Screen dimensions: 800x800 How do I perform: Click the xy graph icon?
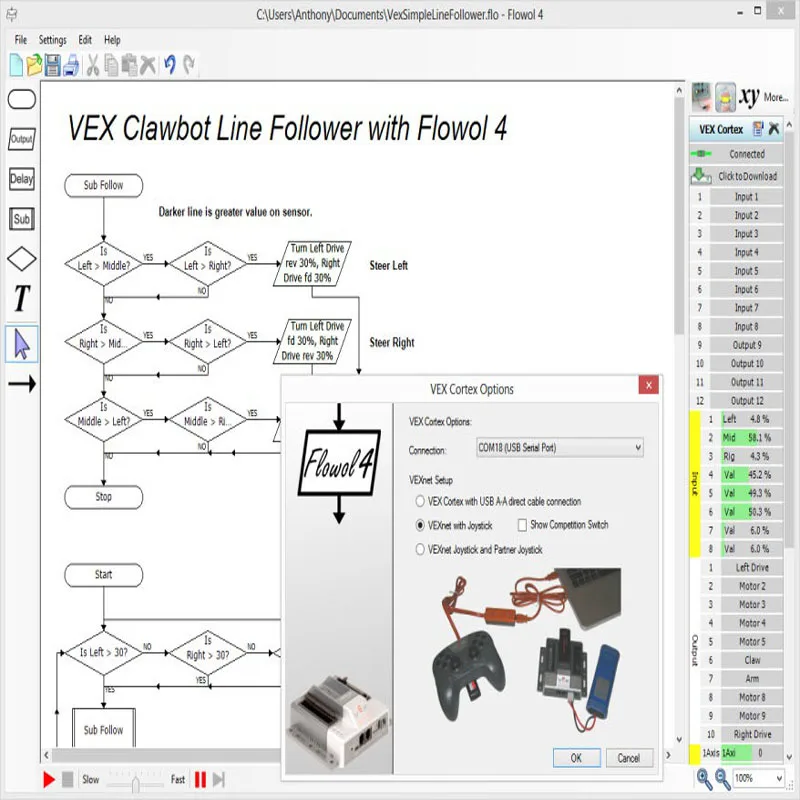point(749,96)
